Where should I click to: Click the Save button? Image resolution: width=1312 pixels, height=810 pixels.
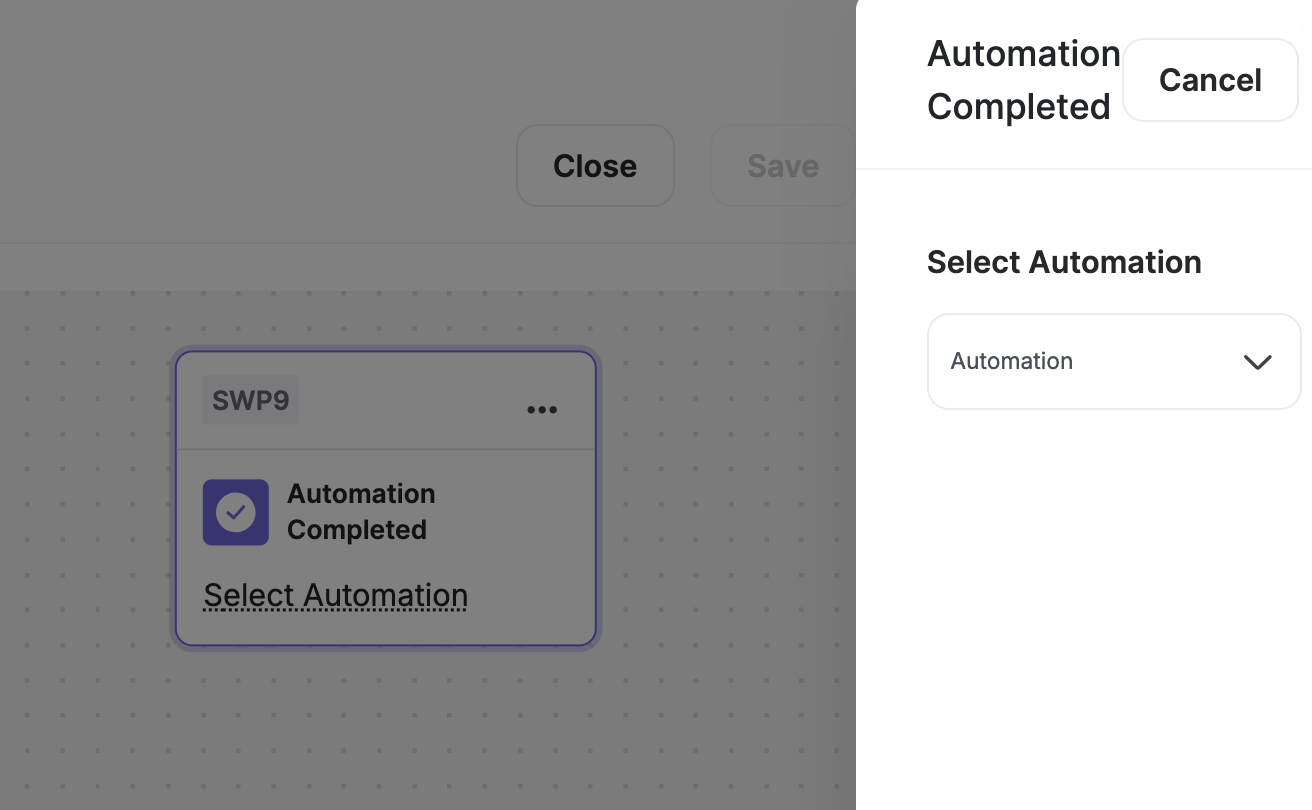783,165
